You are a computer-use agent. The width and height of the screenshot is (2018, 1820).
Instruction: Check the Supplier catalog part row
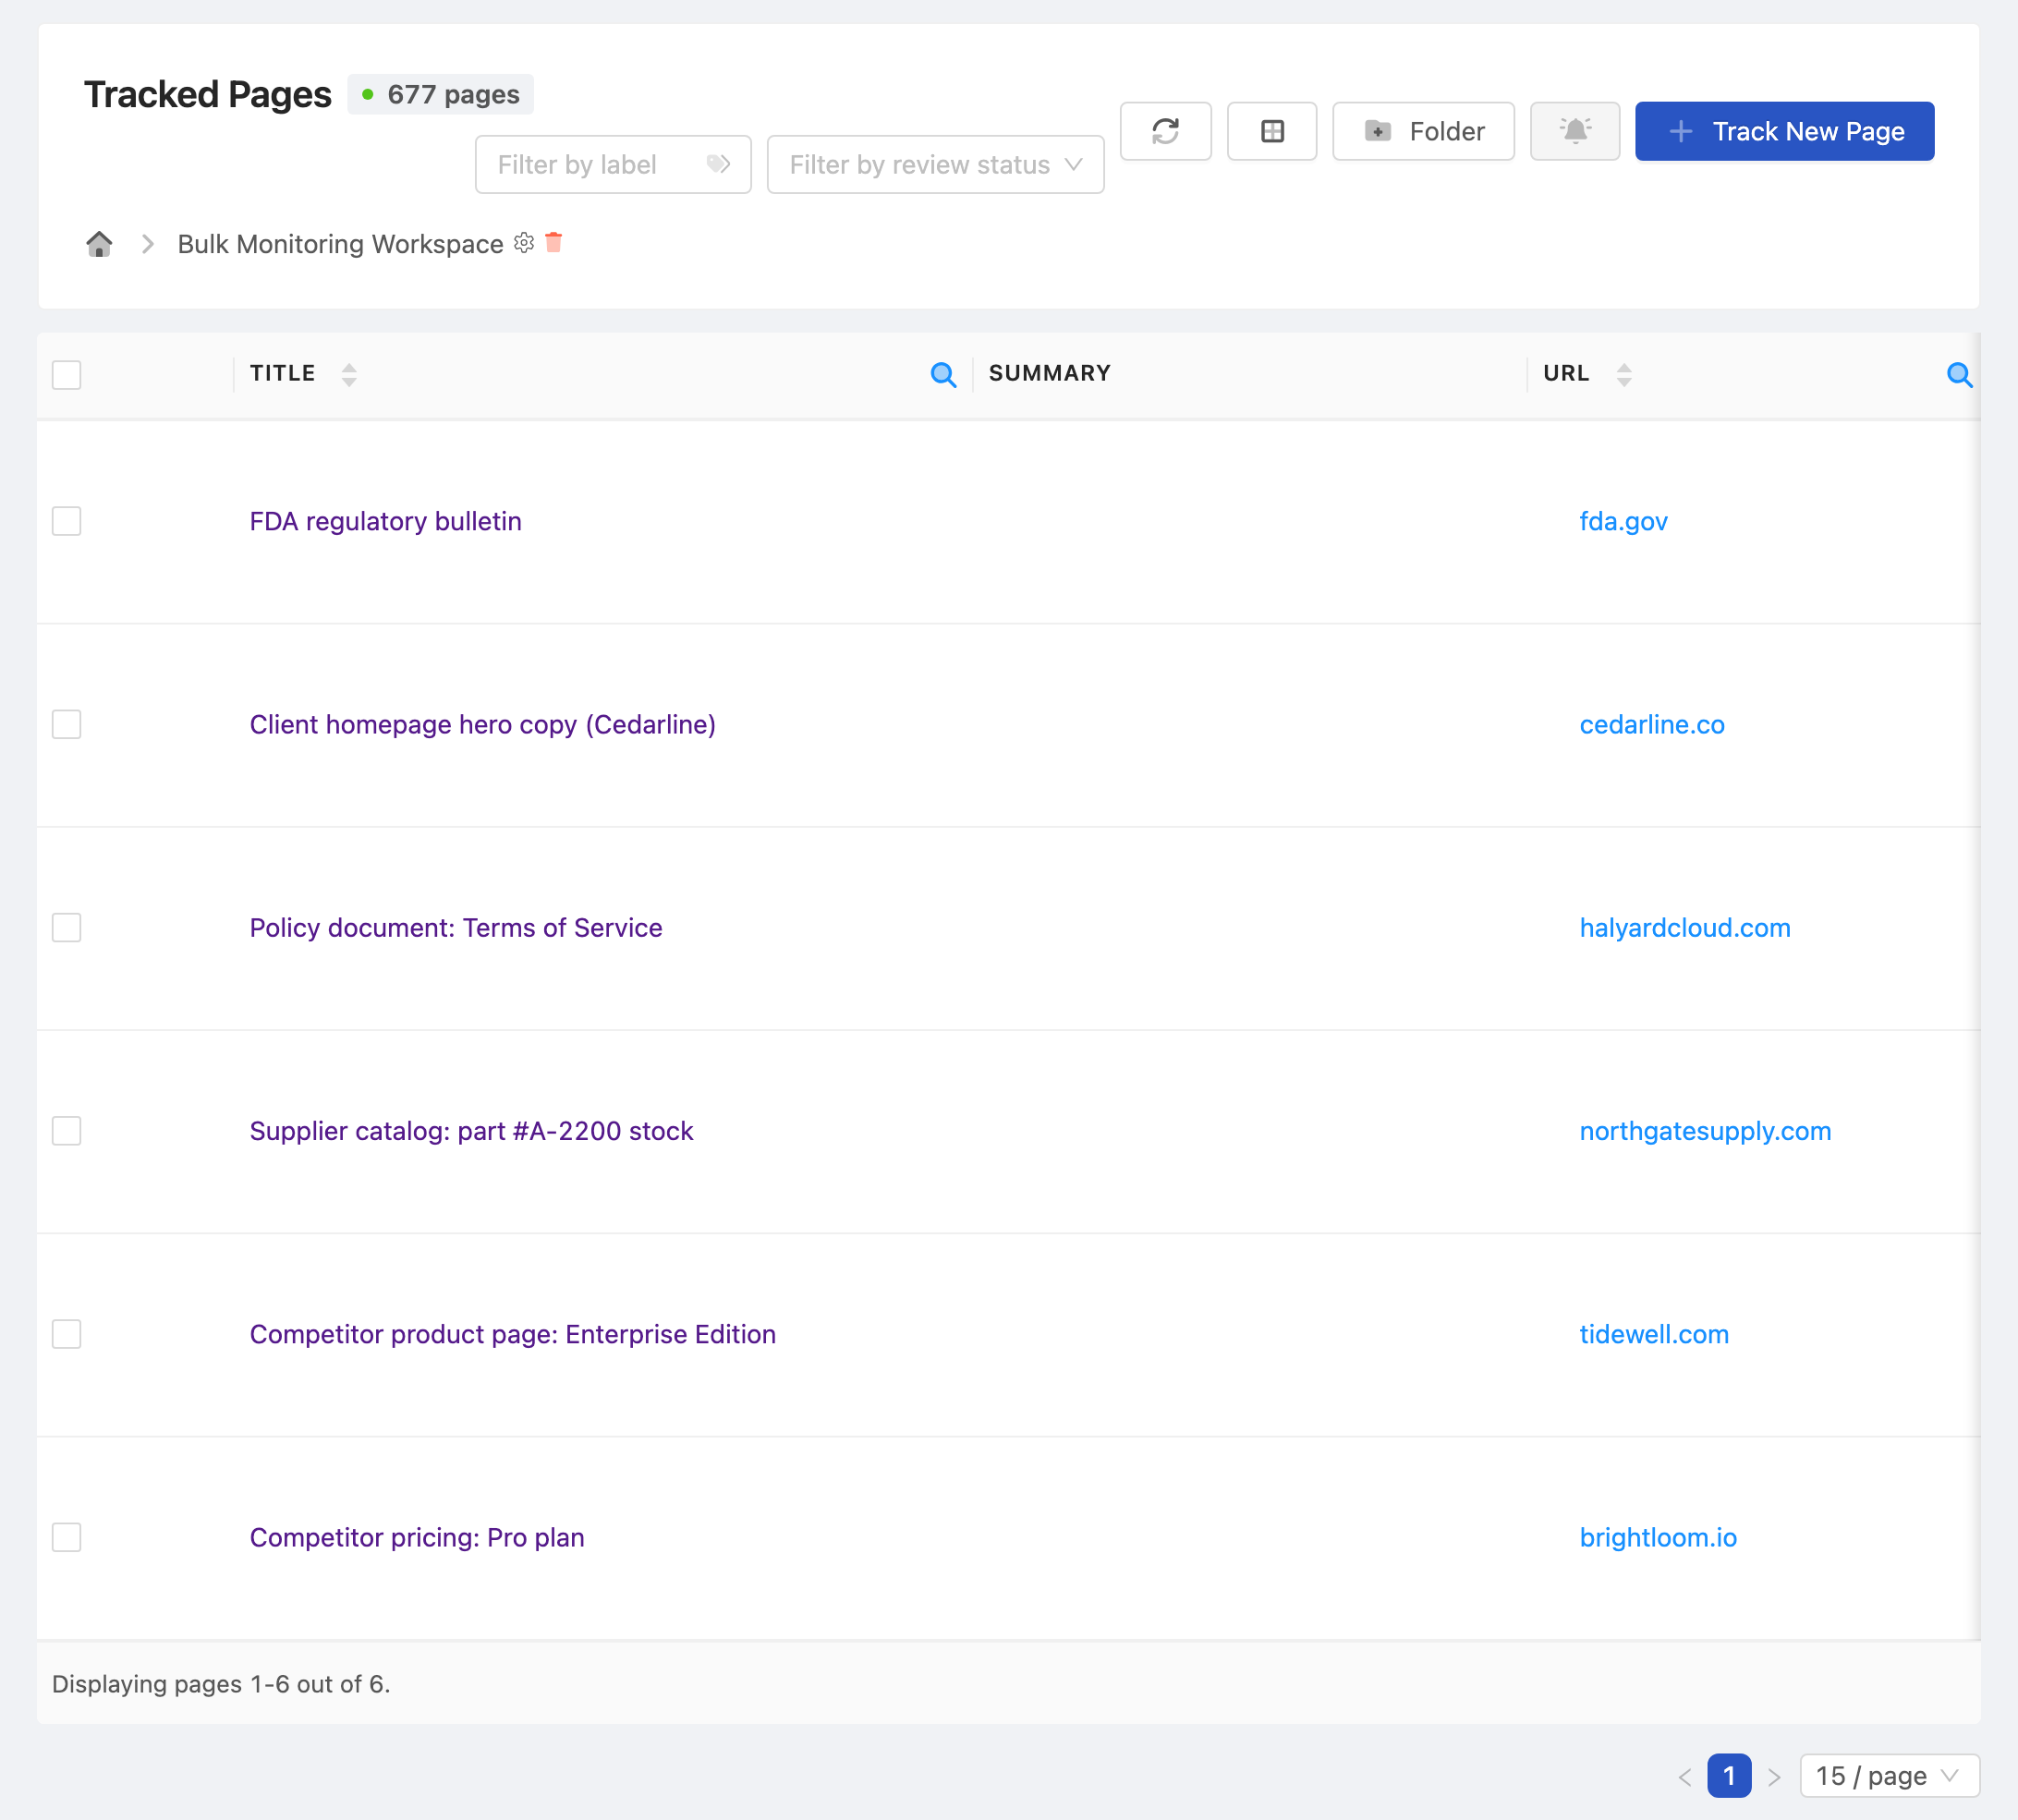[x=66, y=1131]
